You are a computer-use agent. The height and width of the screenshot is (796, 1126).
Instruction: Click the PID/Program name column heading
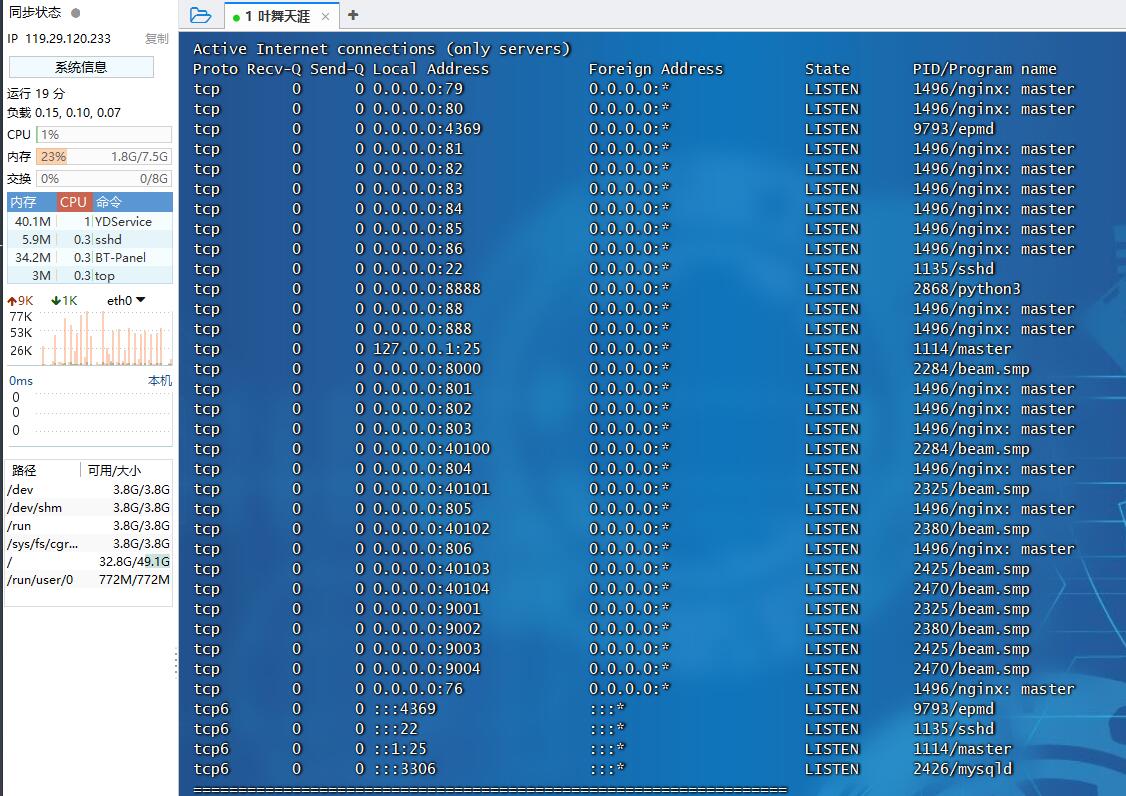click(x=985, y=70)
